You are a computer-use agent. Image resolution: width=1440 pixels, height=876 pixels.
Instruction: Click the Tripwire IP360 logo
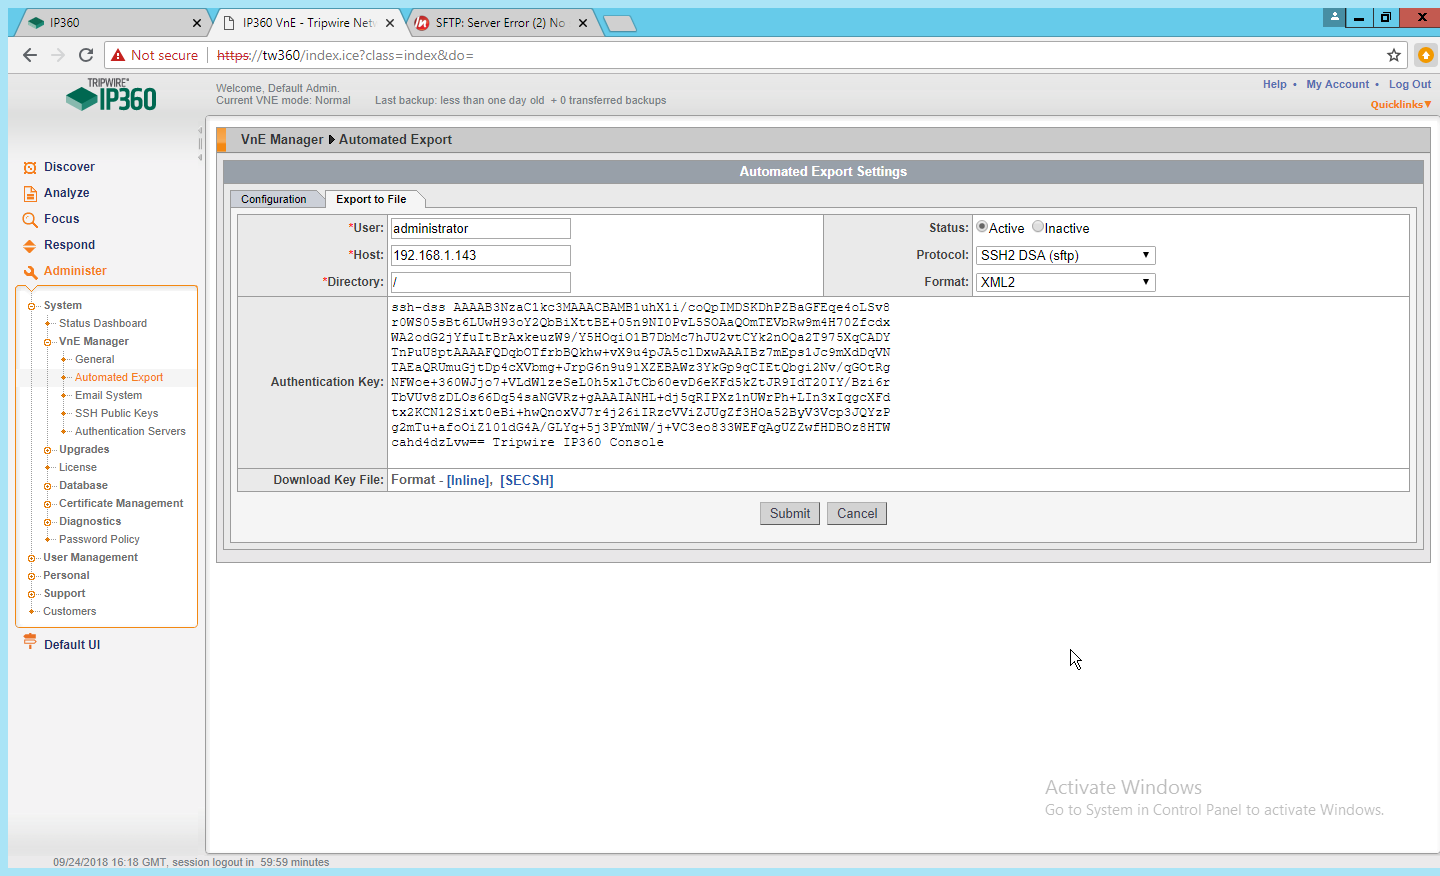(111, 96)
